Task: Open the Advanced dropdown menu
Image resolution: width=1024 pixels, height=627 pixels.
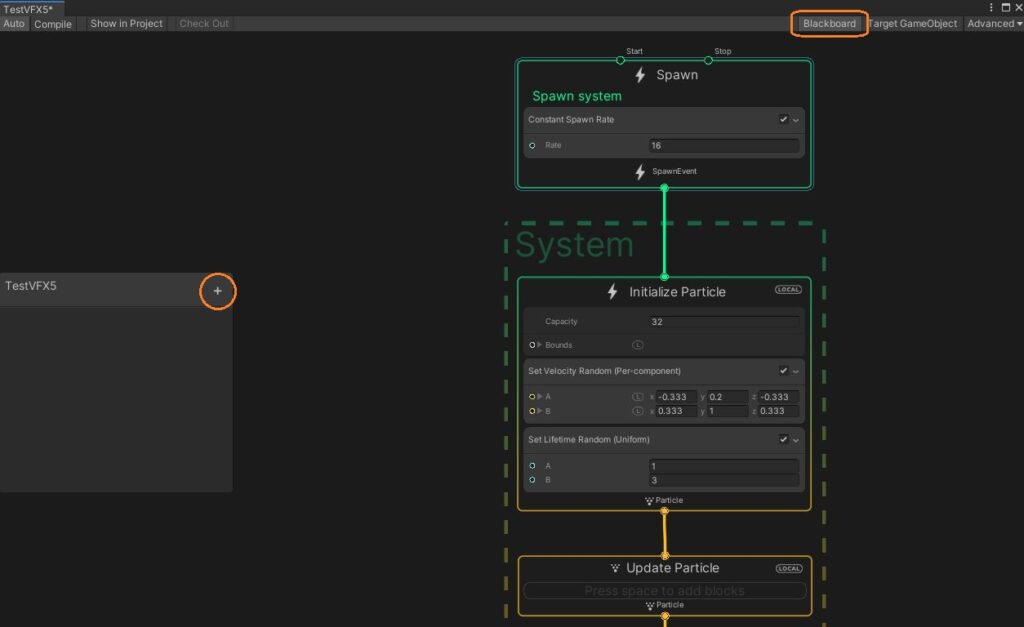Action: coord(994,23)
